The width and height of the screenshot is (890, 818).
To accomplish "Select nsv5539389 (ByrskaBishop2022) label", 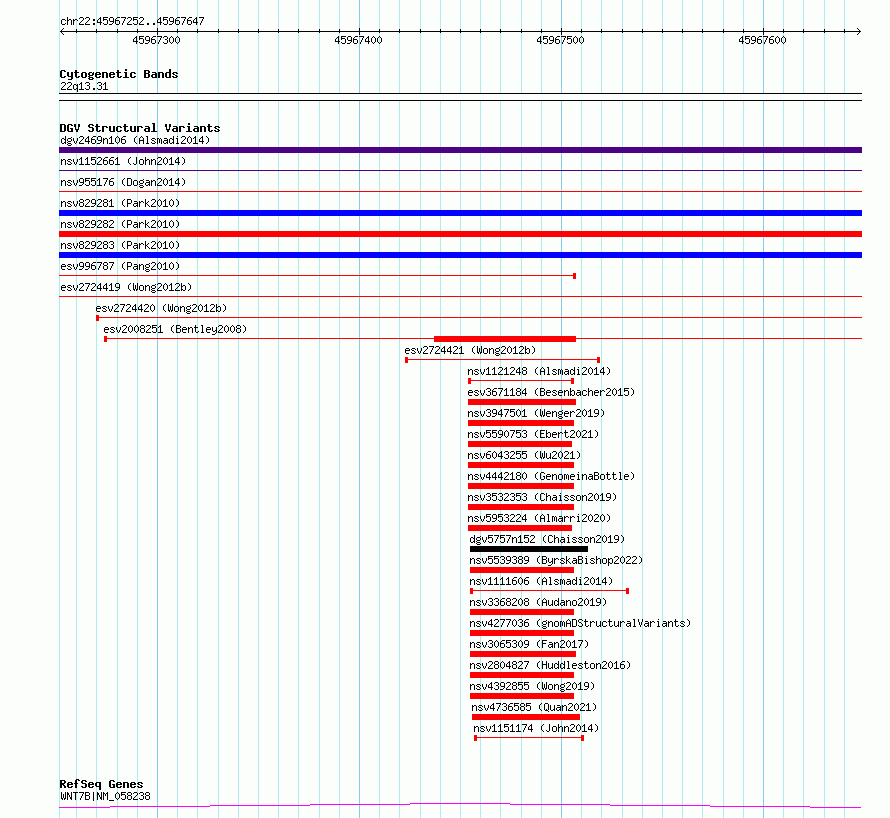I will 556,560.
